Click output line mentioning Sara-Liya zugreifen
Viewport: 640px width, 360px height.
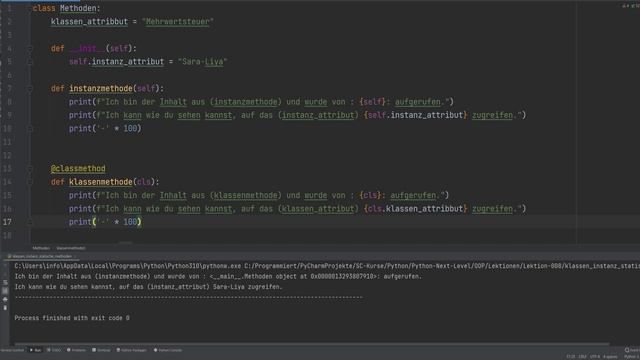click(x=148, y=287)
